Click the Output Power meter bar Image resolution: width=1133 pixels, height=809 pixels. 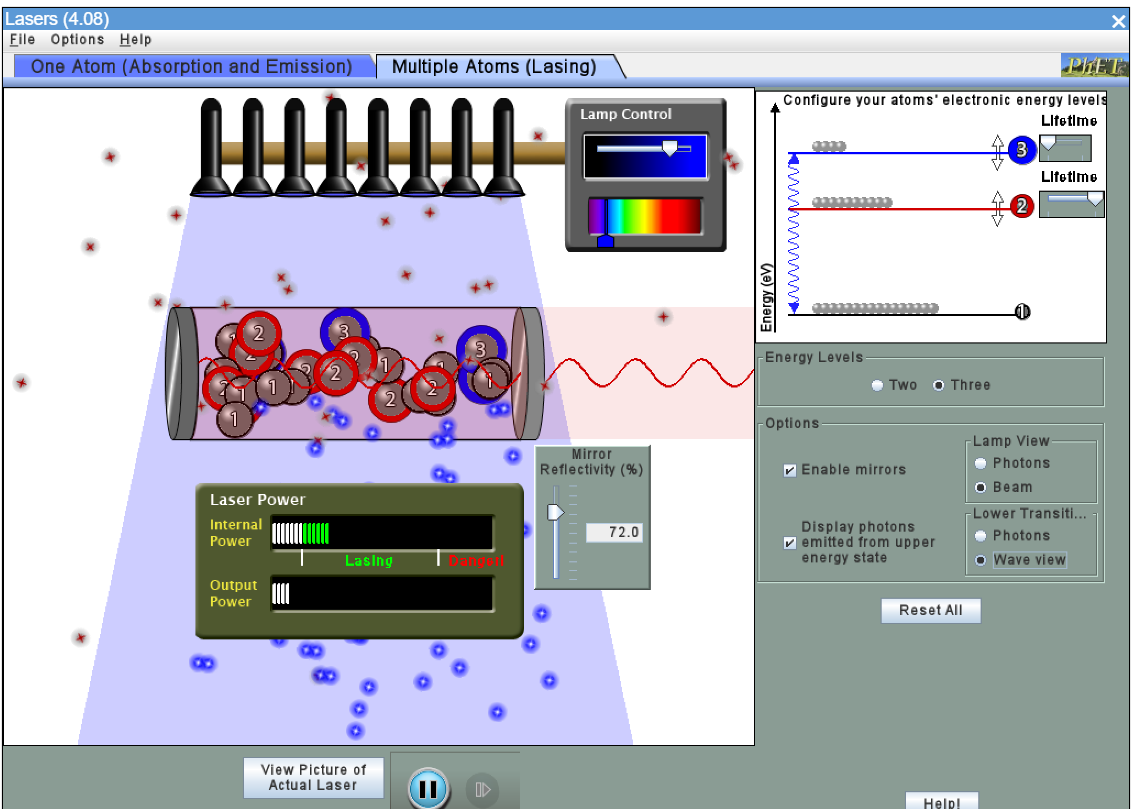[382, 594]
